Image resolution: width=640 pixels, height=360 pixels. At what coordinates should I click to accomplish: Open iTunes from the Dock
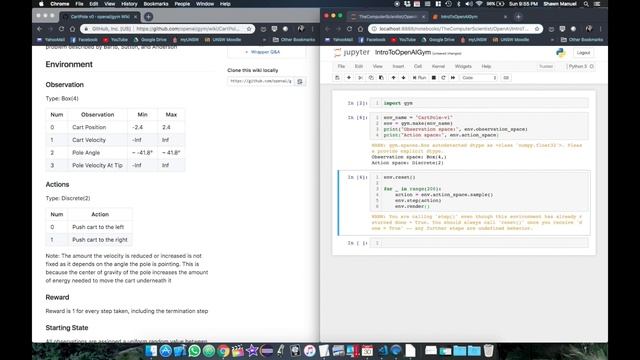point(310,351)
